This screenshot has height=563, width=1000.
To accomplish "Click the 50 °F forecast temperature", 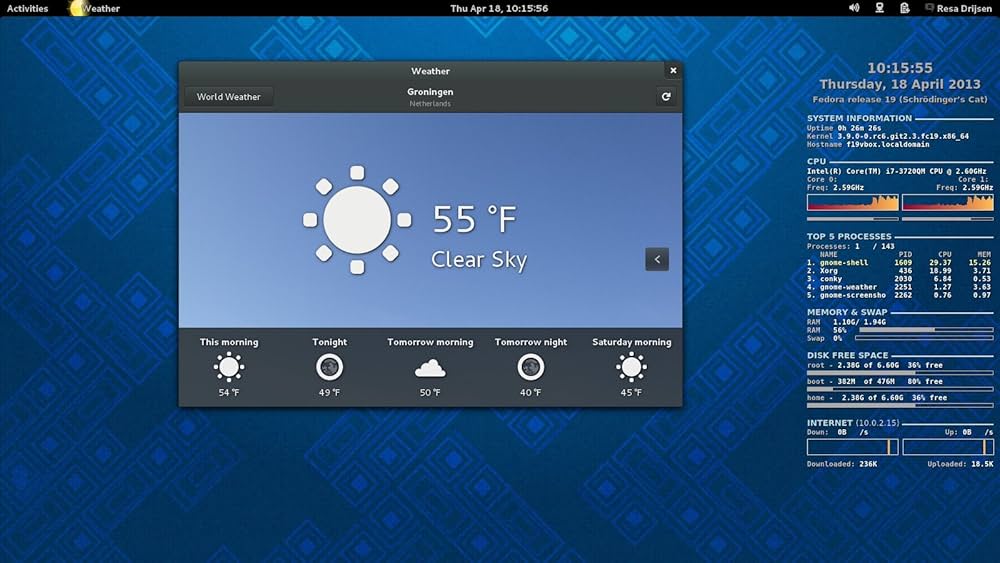I will pyautogui.click(x=430, y=393).
